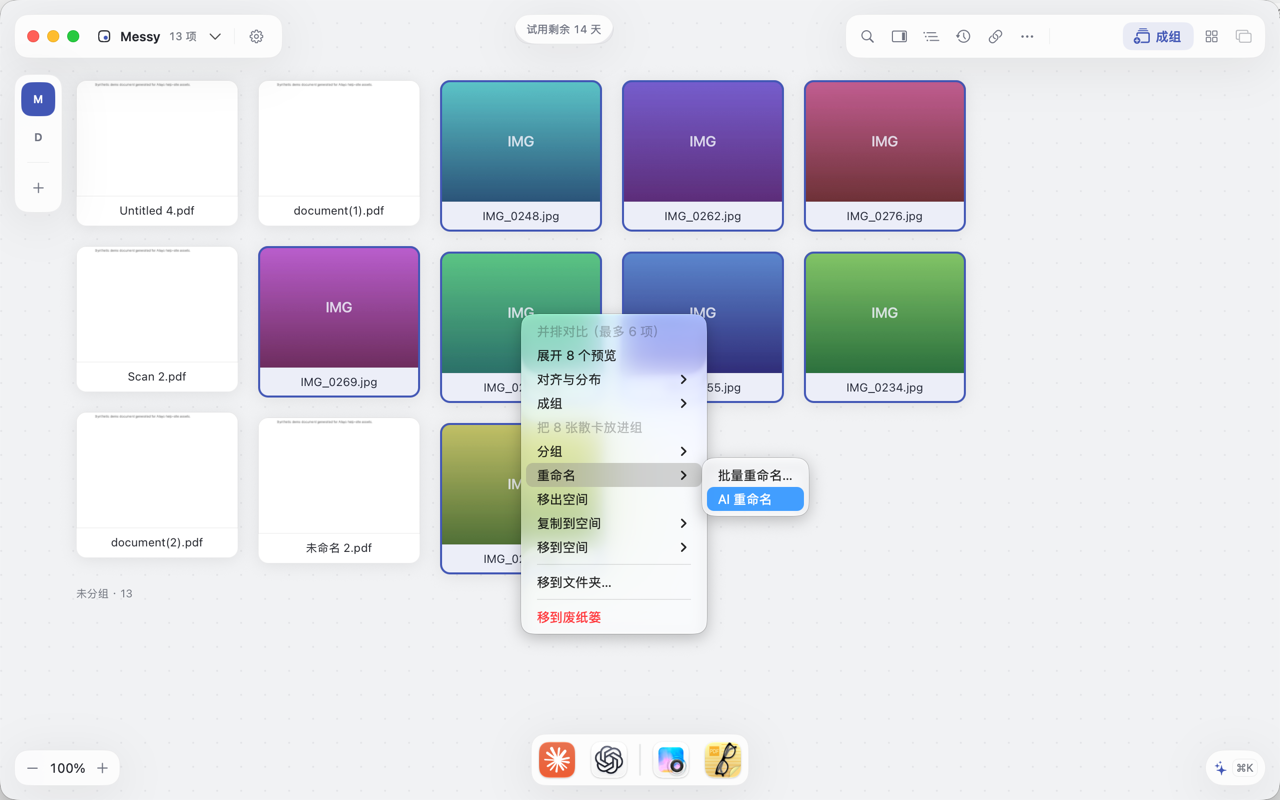1280x800 pixels.
Task: Select the Untitled 4.pdf card
Action: [x=157, y=153]
